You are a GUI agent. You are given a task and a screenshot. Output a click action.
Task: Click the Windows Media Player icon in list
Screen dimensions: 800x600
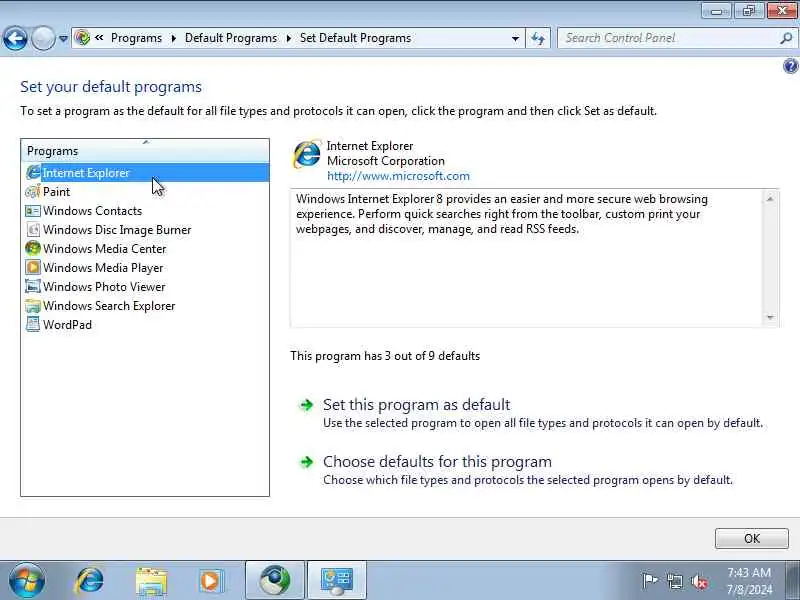[33, 267]
